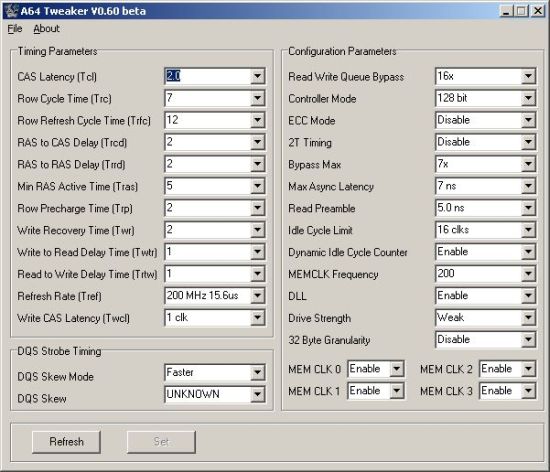550x472 pixels.
Task: Open Read Write Queue Bypass dropdown
Action: tap(528, 76)
